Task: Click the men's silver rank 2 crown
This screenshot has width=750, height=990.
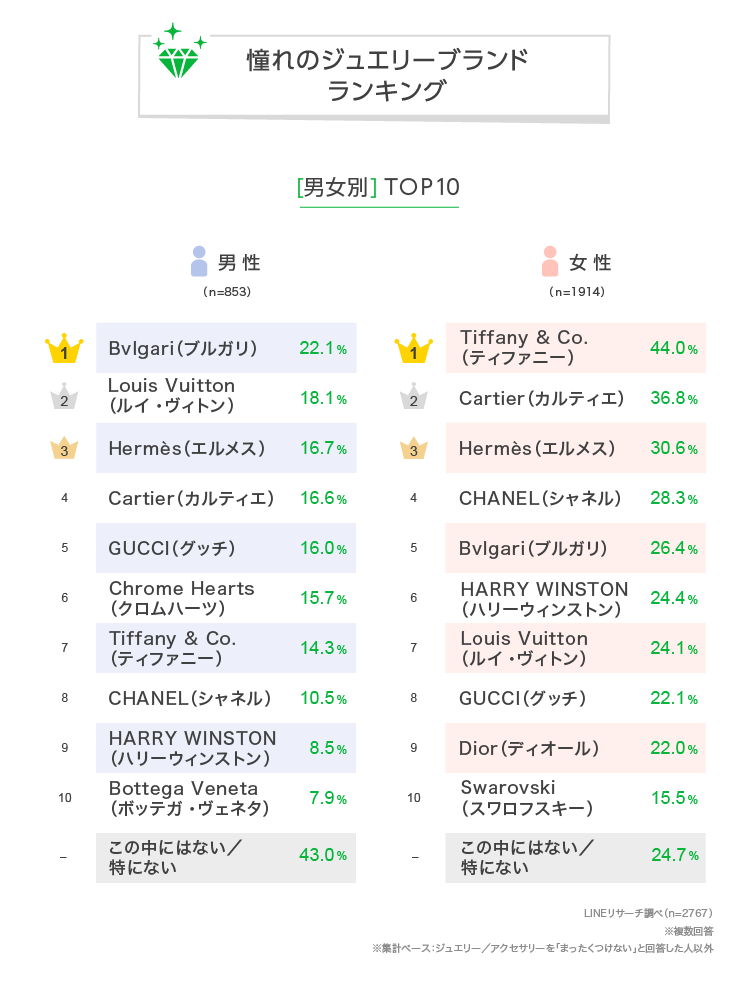Action: (x=64, y=399)
